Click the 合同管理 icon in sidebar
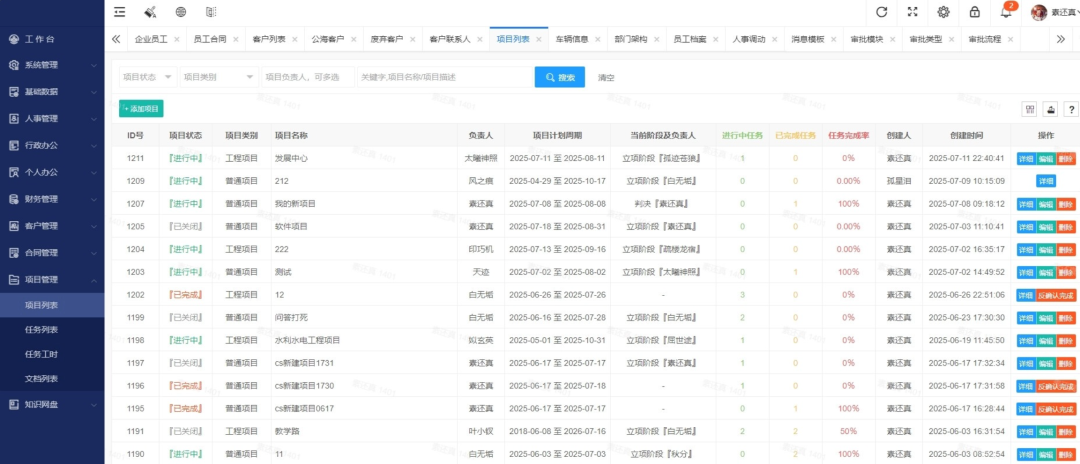The height and width of the screenshot is (464, 1080). tap(14, 253)
